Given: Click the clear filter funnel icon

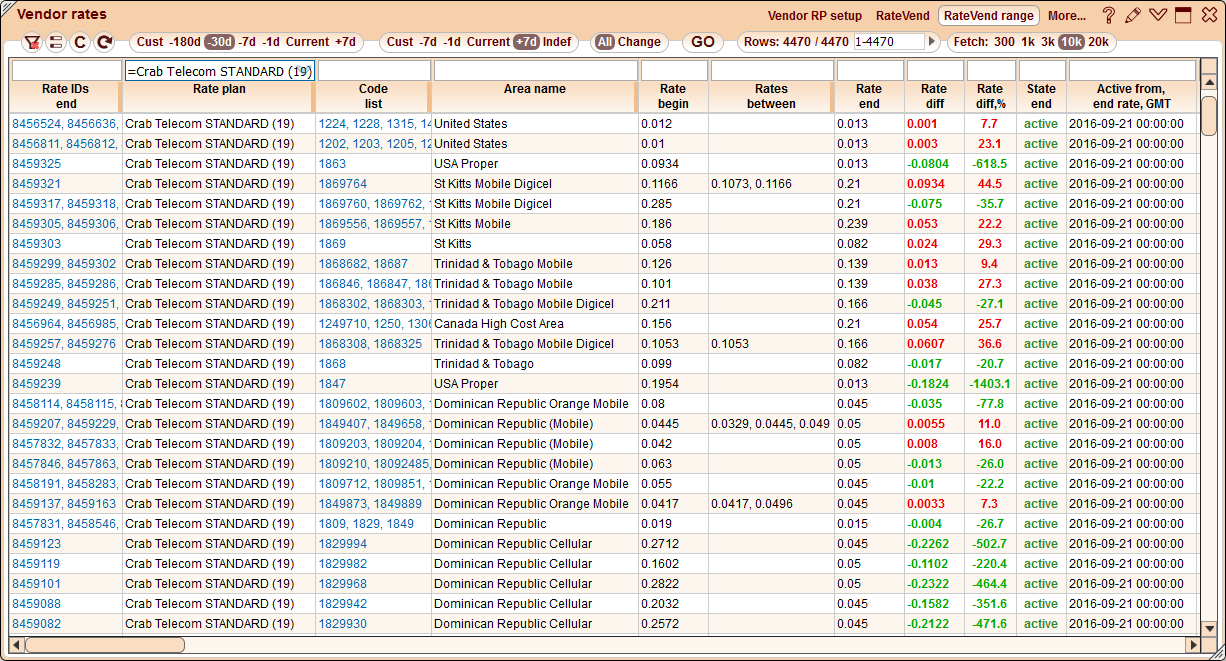Looking at the screenshot, I should (33, 42).
